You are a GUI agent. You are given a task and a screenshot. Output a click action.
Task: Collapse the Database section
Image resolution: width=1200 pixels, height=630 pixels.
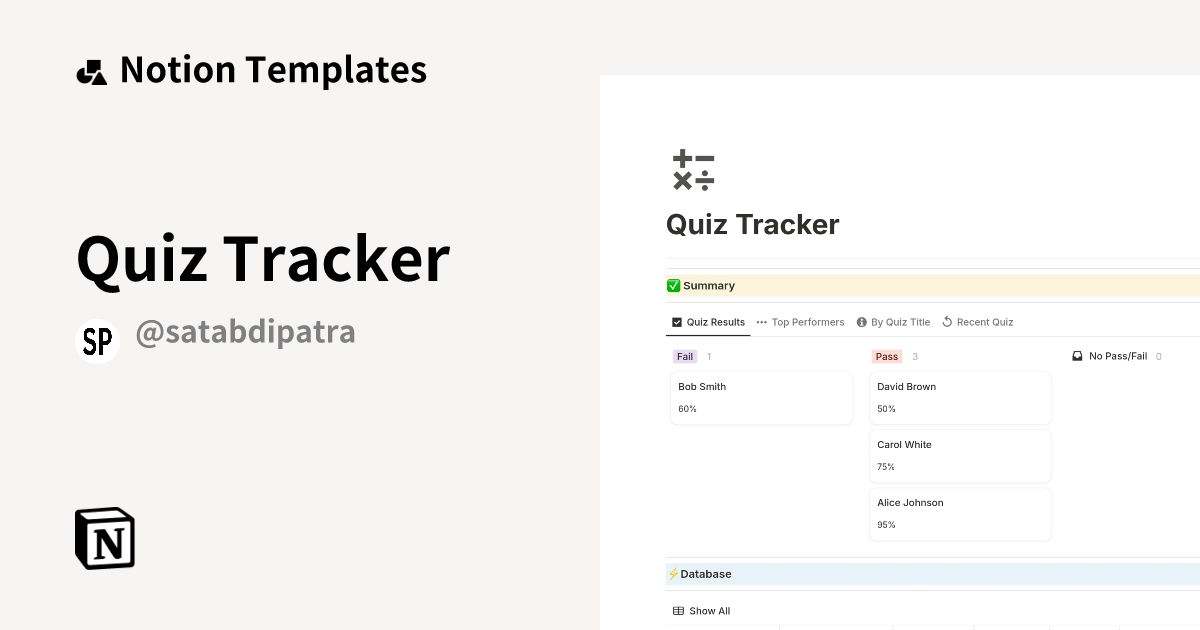[705, 573]
